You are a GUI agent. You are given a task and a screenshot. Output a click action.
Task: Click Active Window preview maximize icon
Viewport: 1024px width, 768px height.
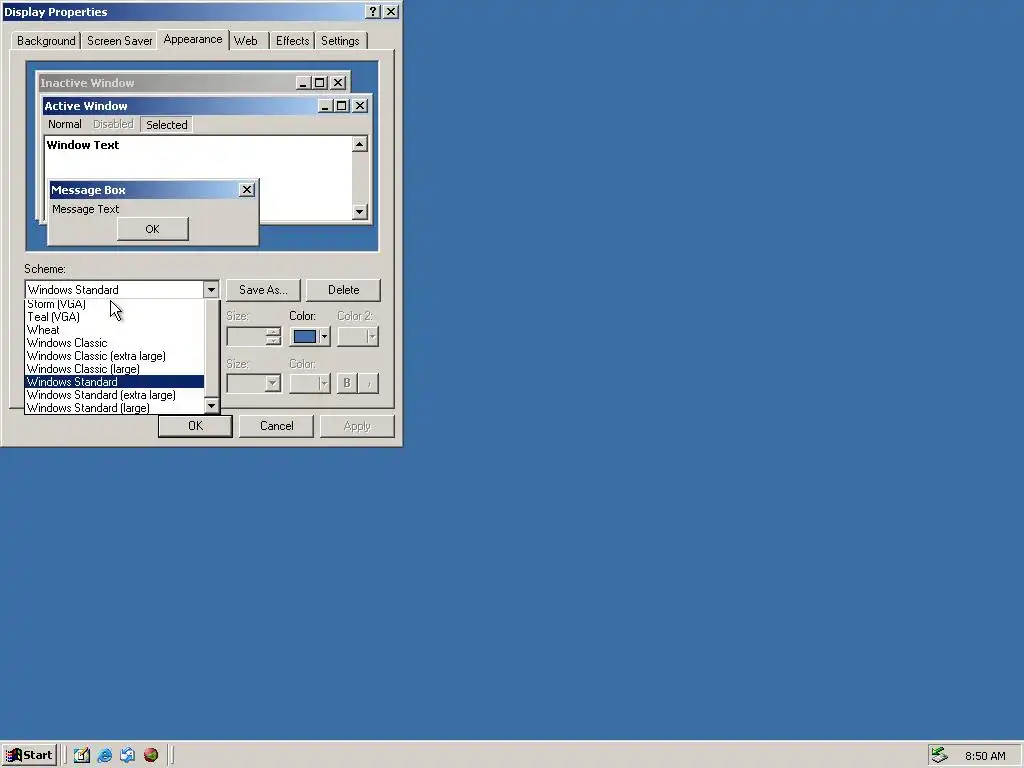(342, 106)
